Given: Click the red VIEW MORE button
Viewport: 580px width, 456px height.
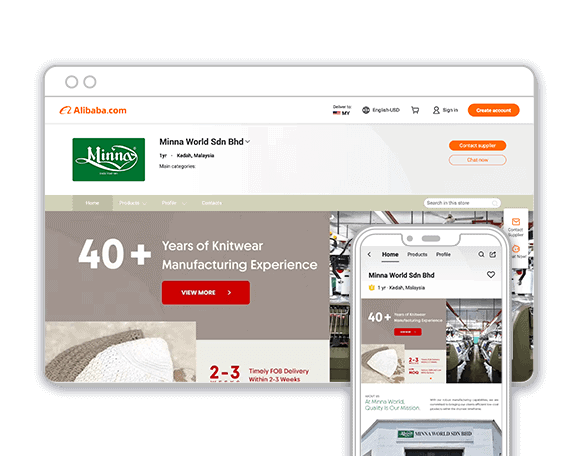Looking at the screenshot, I should pyautogui.click(x=206, y=293).
